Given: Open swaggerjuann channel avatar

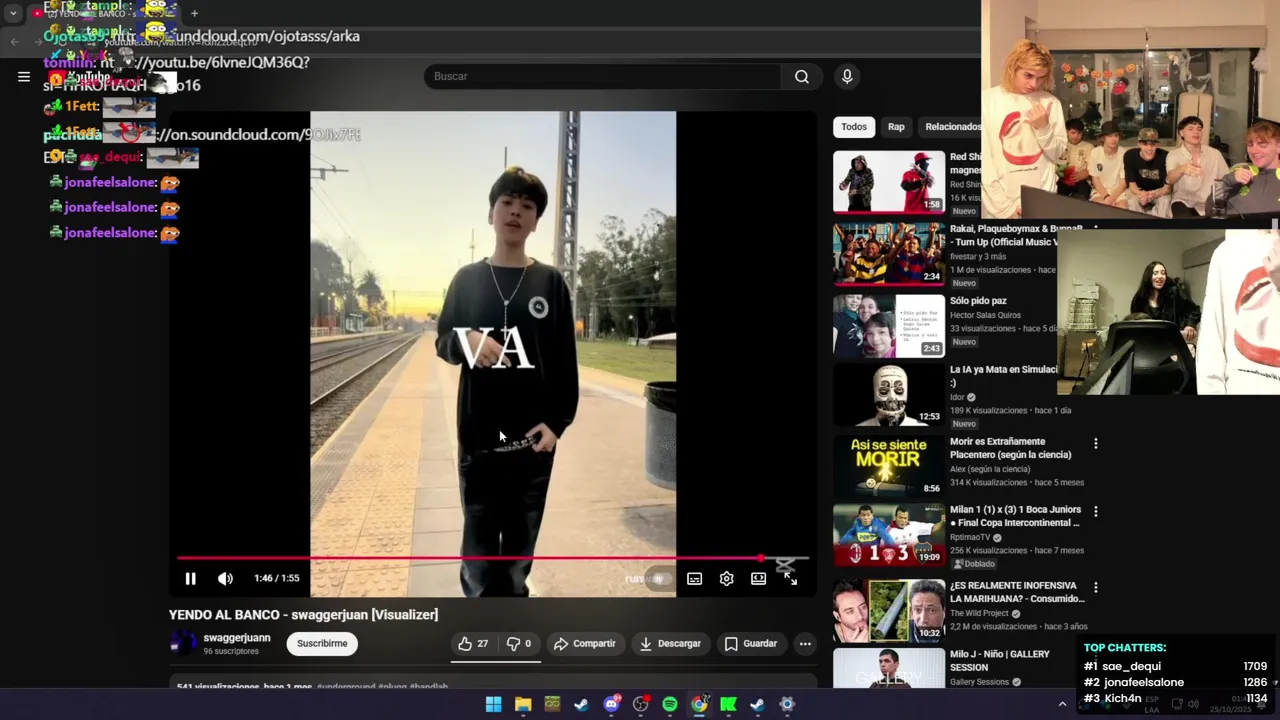Looking at the screenshot, I should 183,643.
